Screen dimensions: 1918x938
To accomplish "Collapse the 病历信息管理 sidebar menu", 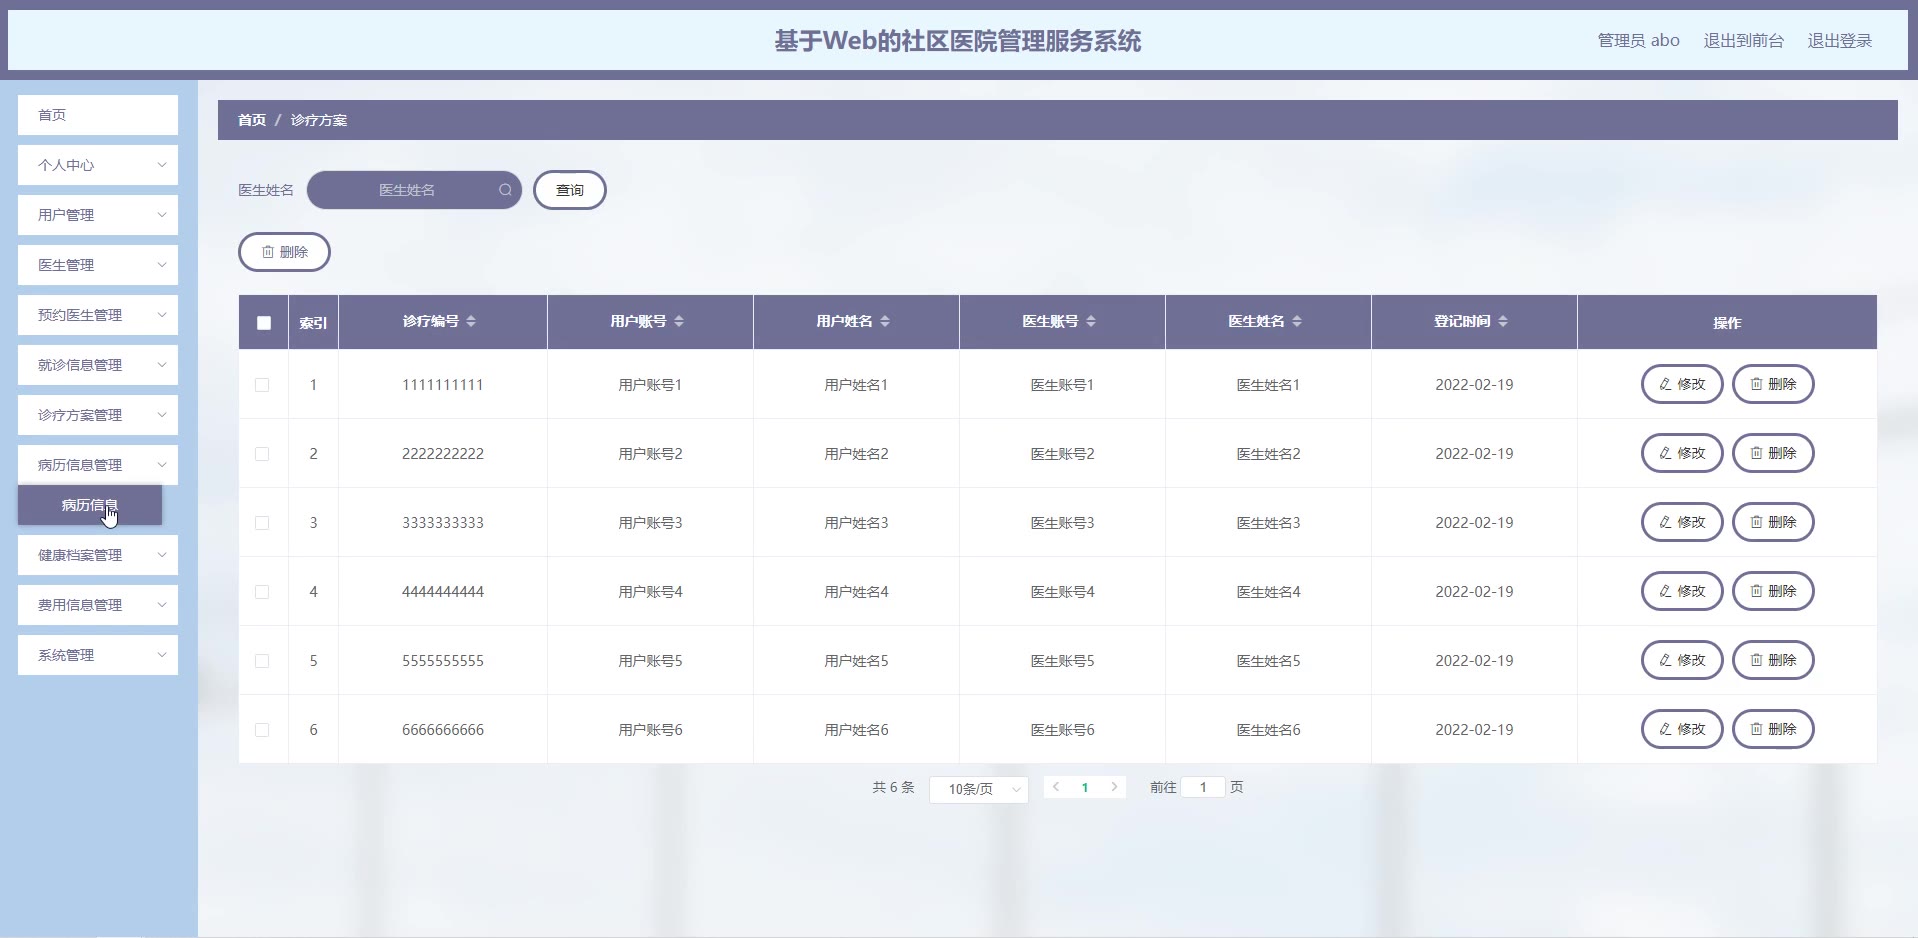I will [98, 465].
